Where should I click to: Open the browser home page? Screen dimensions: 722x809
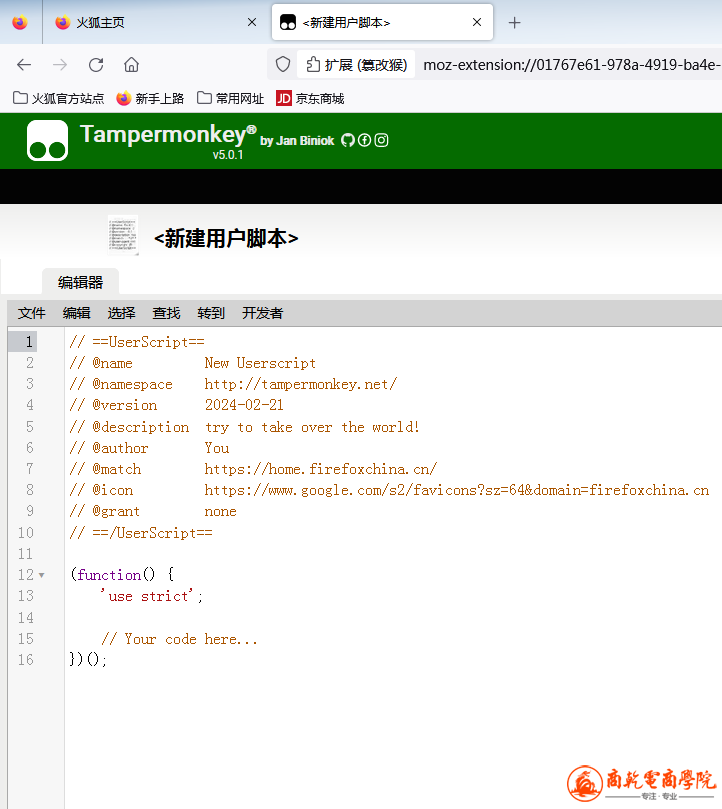click(x=132, y=64)
